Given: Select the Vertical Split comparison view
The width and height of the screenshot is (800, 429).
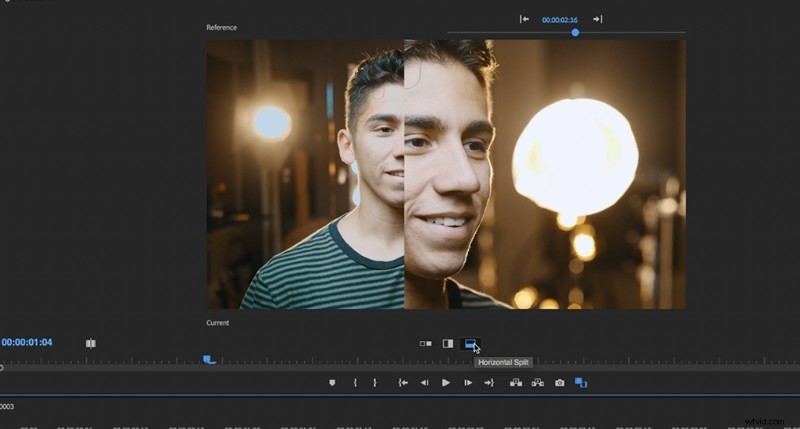Looking at the screenshot, I should coord(448,344).
